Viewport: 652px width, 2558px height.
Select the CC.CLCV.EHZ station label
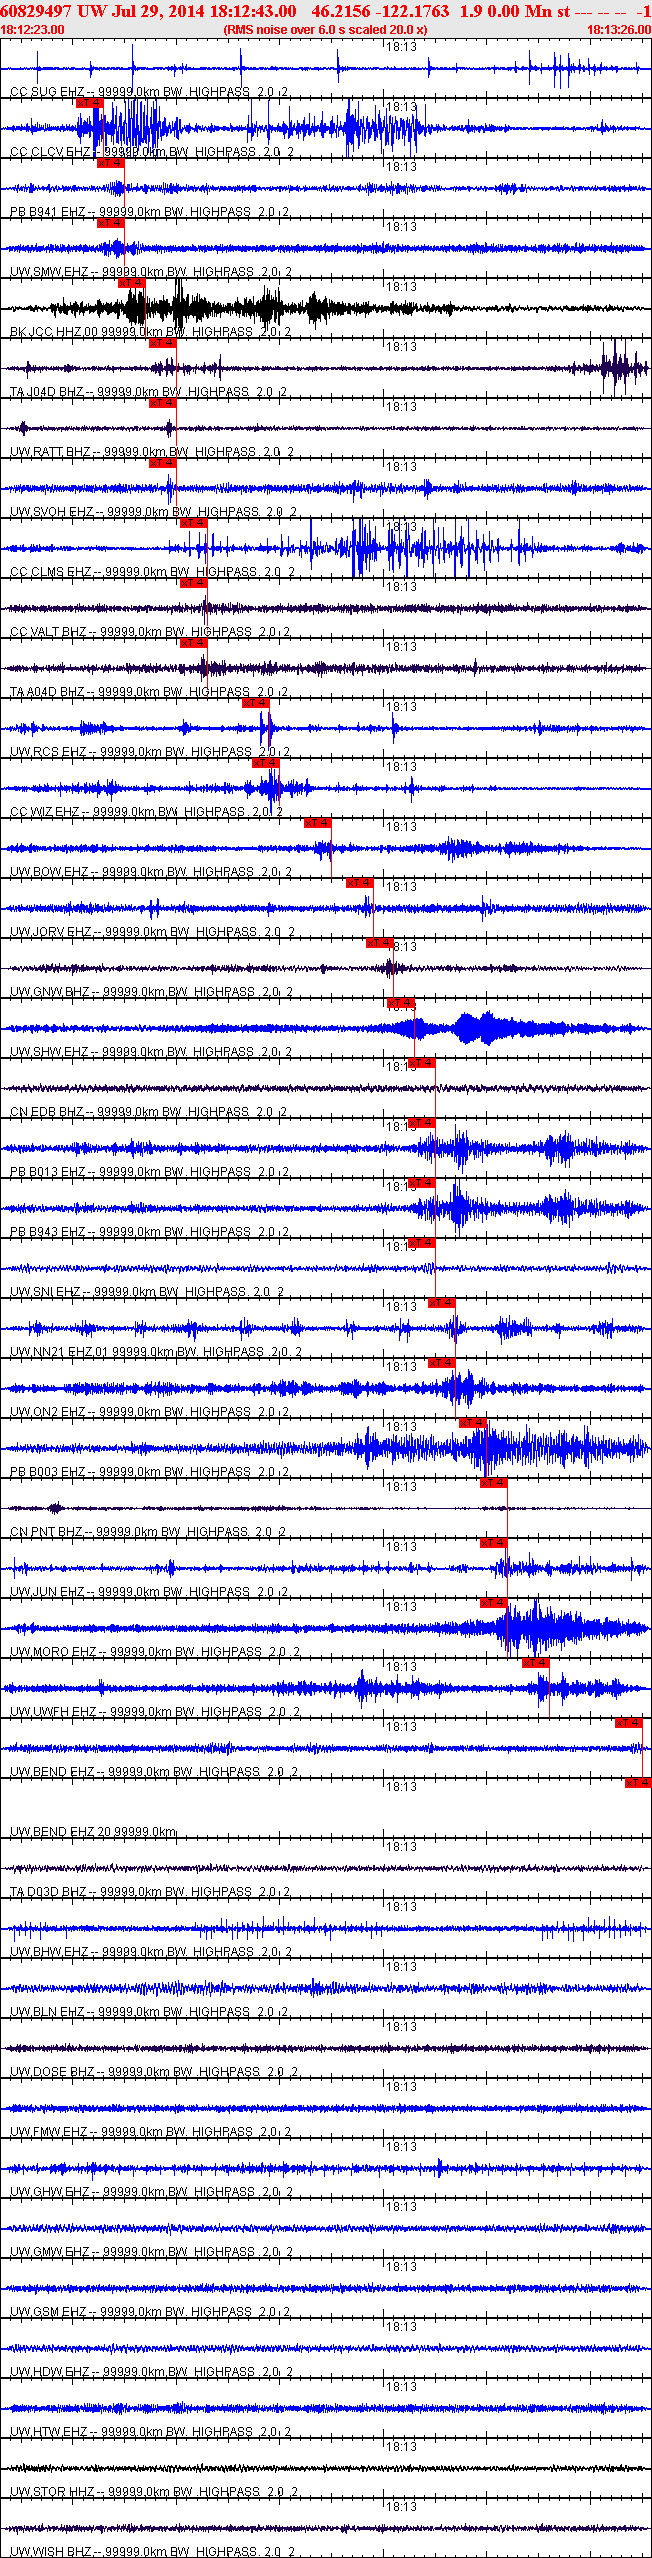coord(152,152)
